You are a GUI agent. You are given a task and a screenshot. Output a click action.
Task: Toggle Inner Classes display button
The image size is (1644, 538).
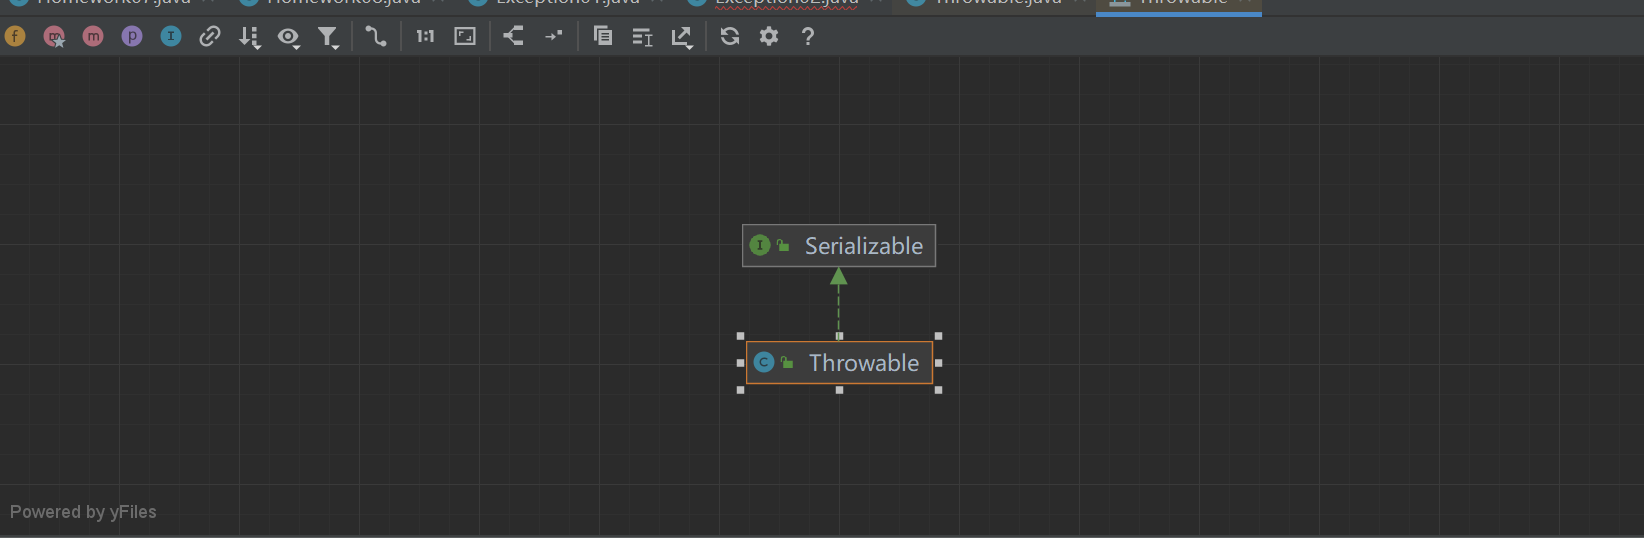171,37
